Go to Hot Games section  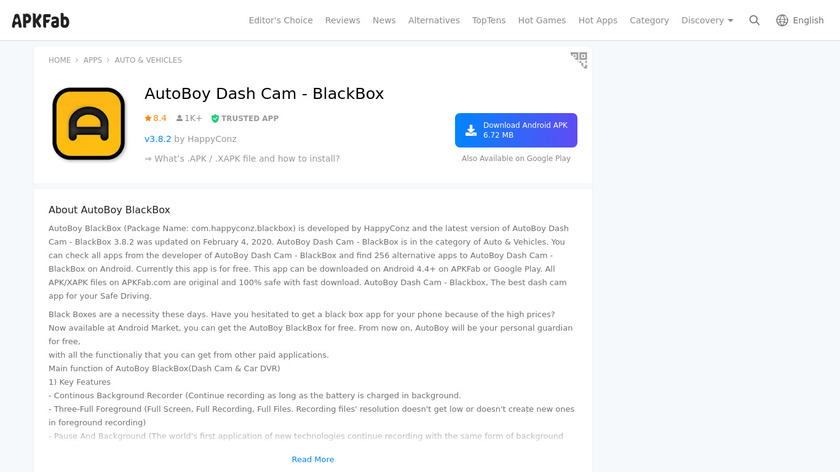[542, 20]
